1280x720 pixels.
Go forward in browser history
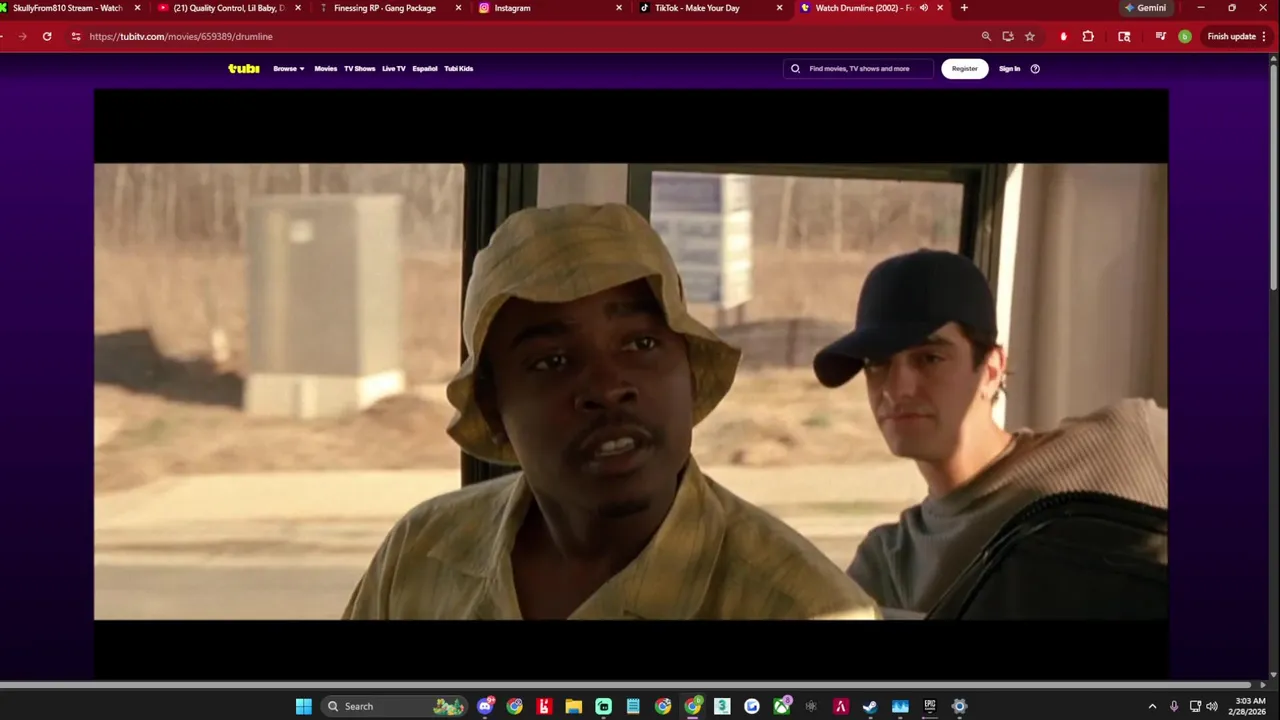pos(22,36)
